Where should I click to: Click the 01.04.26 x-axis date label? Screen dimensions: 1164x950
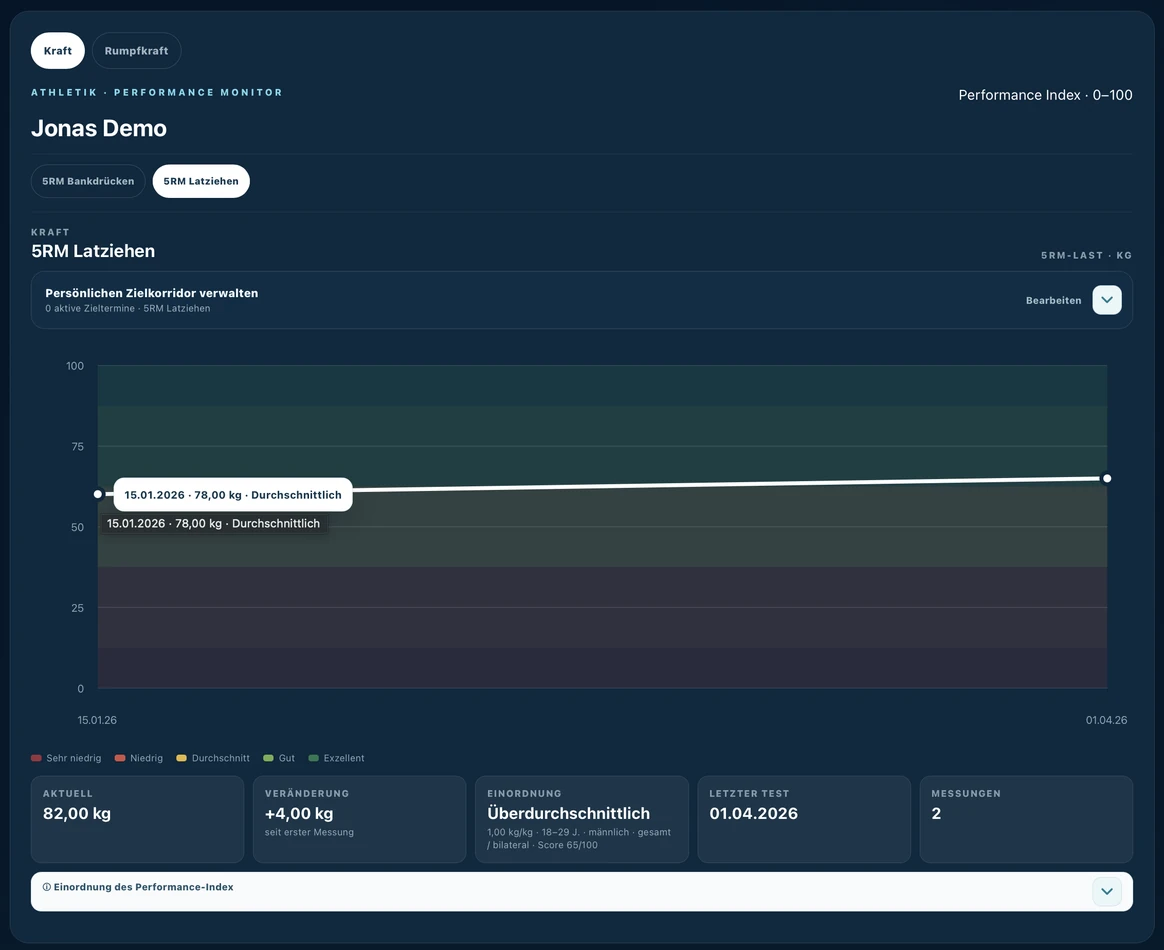1106,720
